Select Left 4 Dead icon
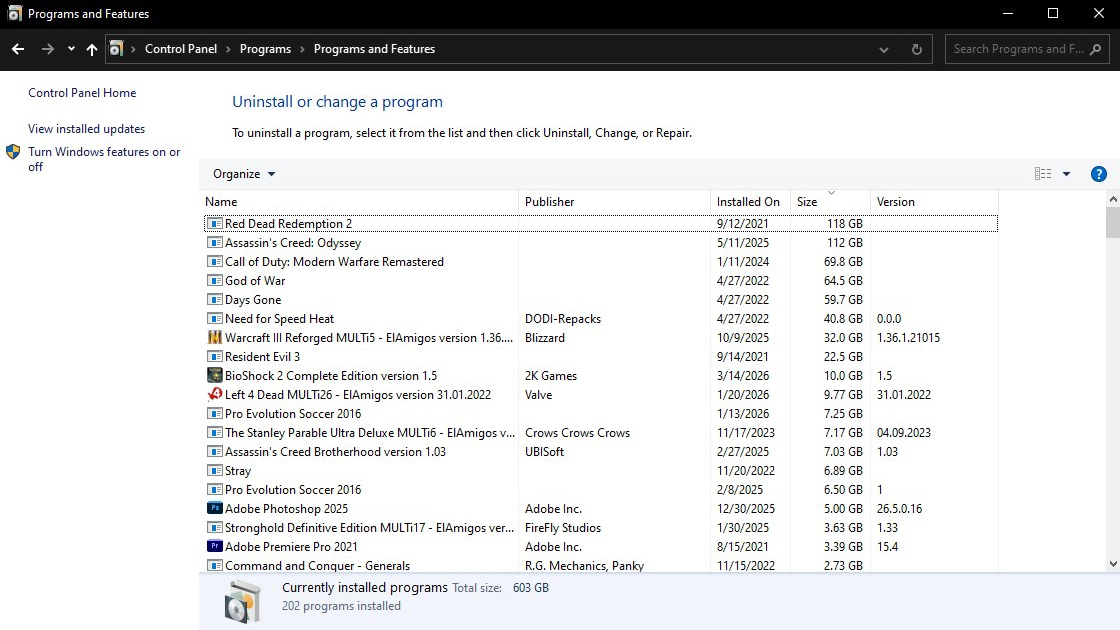Image resolution: width=1120 pixels, height=630 pixels. point(214,394)
